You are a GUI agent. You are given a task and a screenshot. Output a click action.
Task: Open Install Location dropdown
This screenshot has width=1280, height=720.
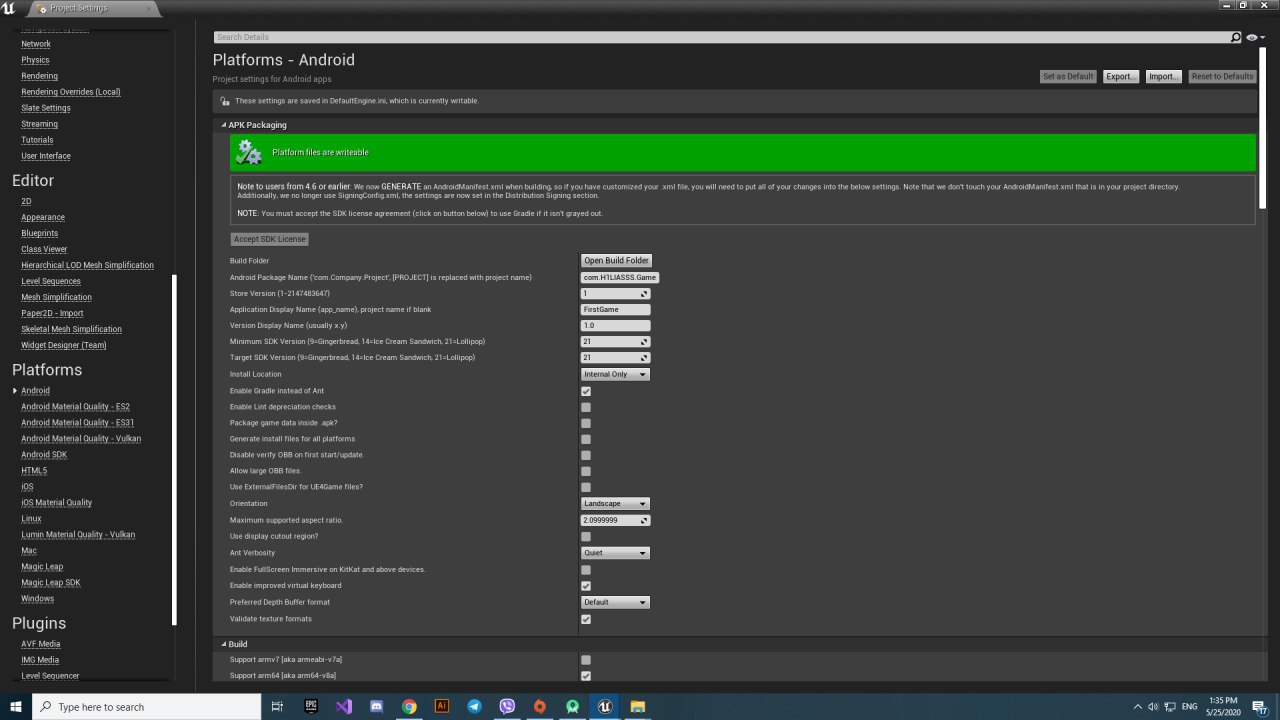pyautogui.click(x=615, y=374)
